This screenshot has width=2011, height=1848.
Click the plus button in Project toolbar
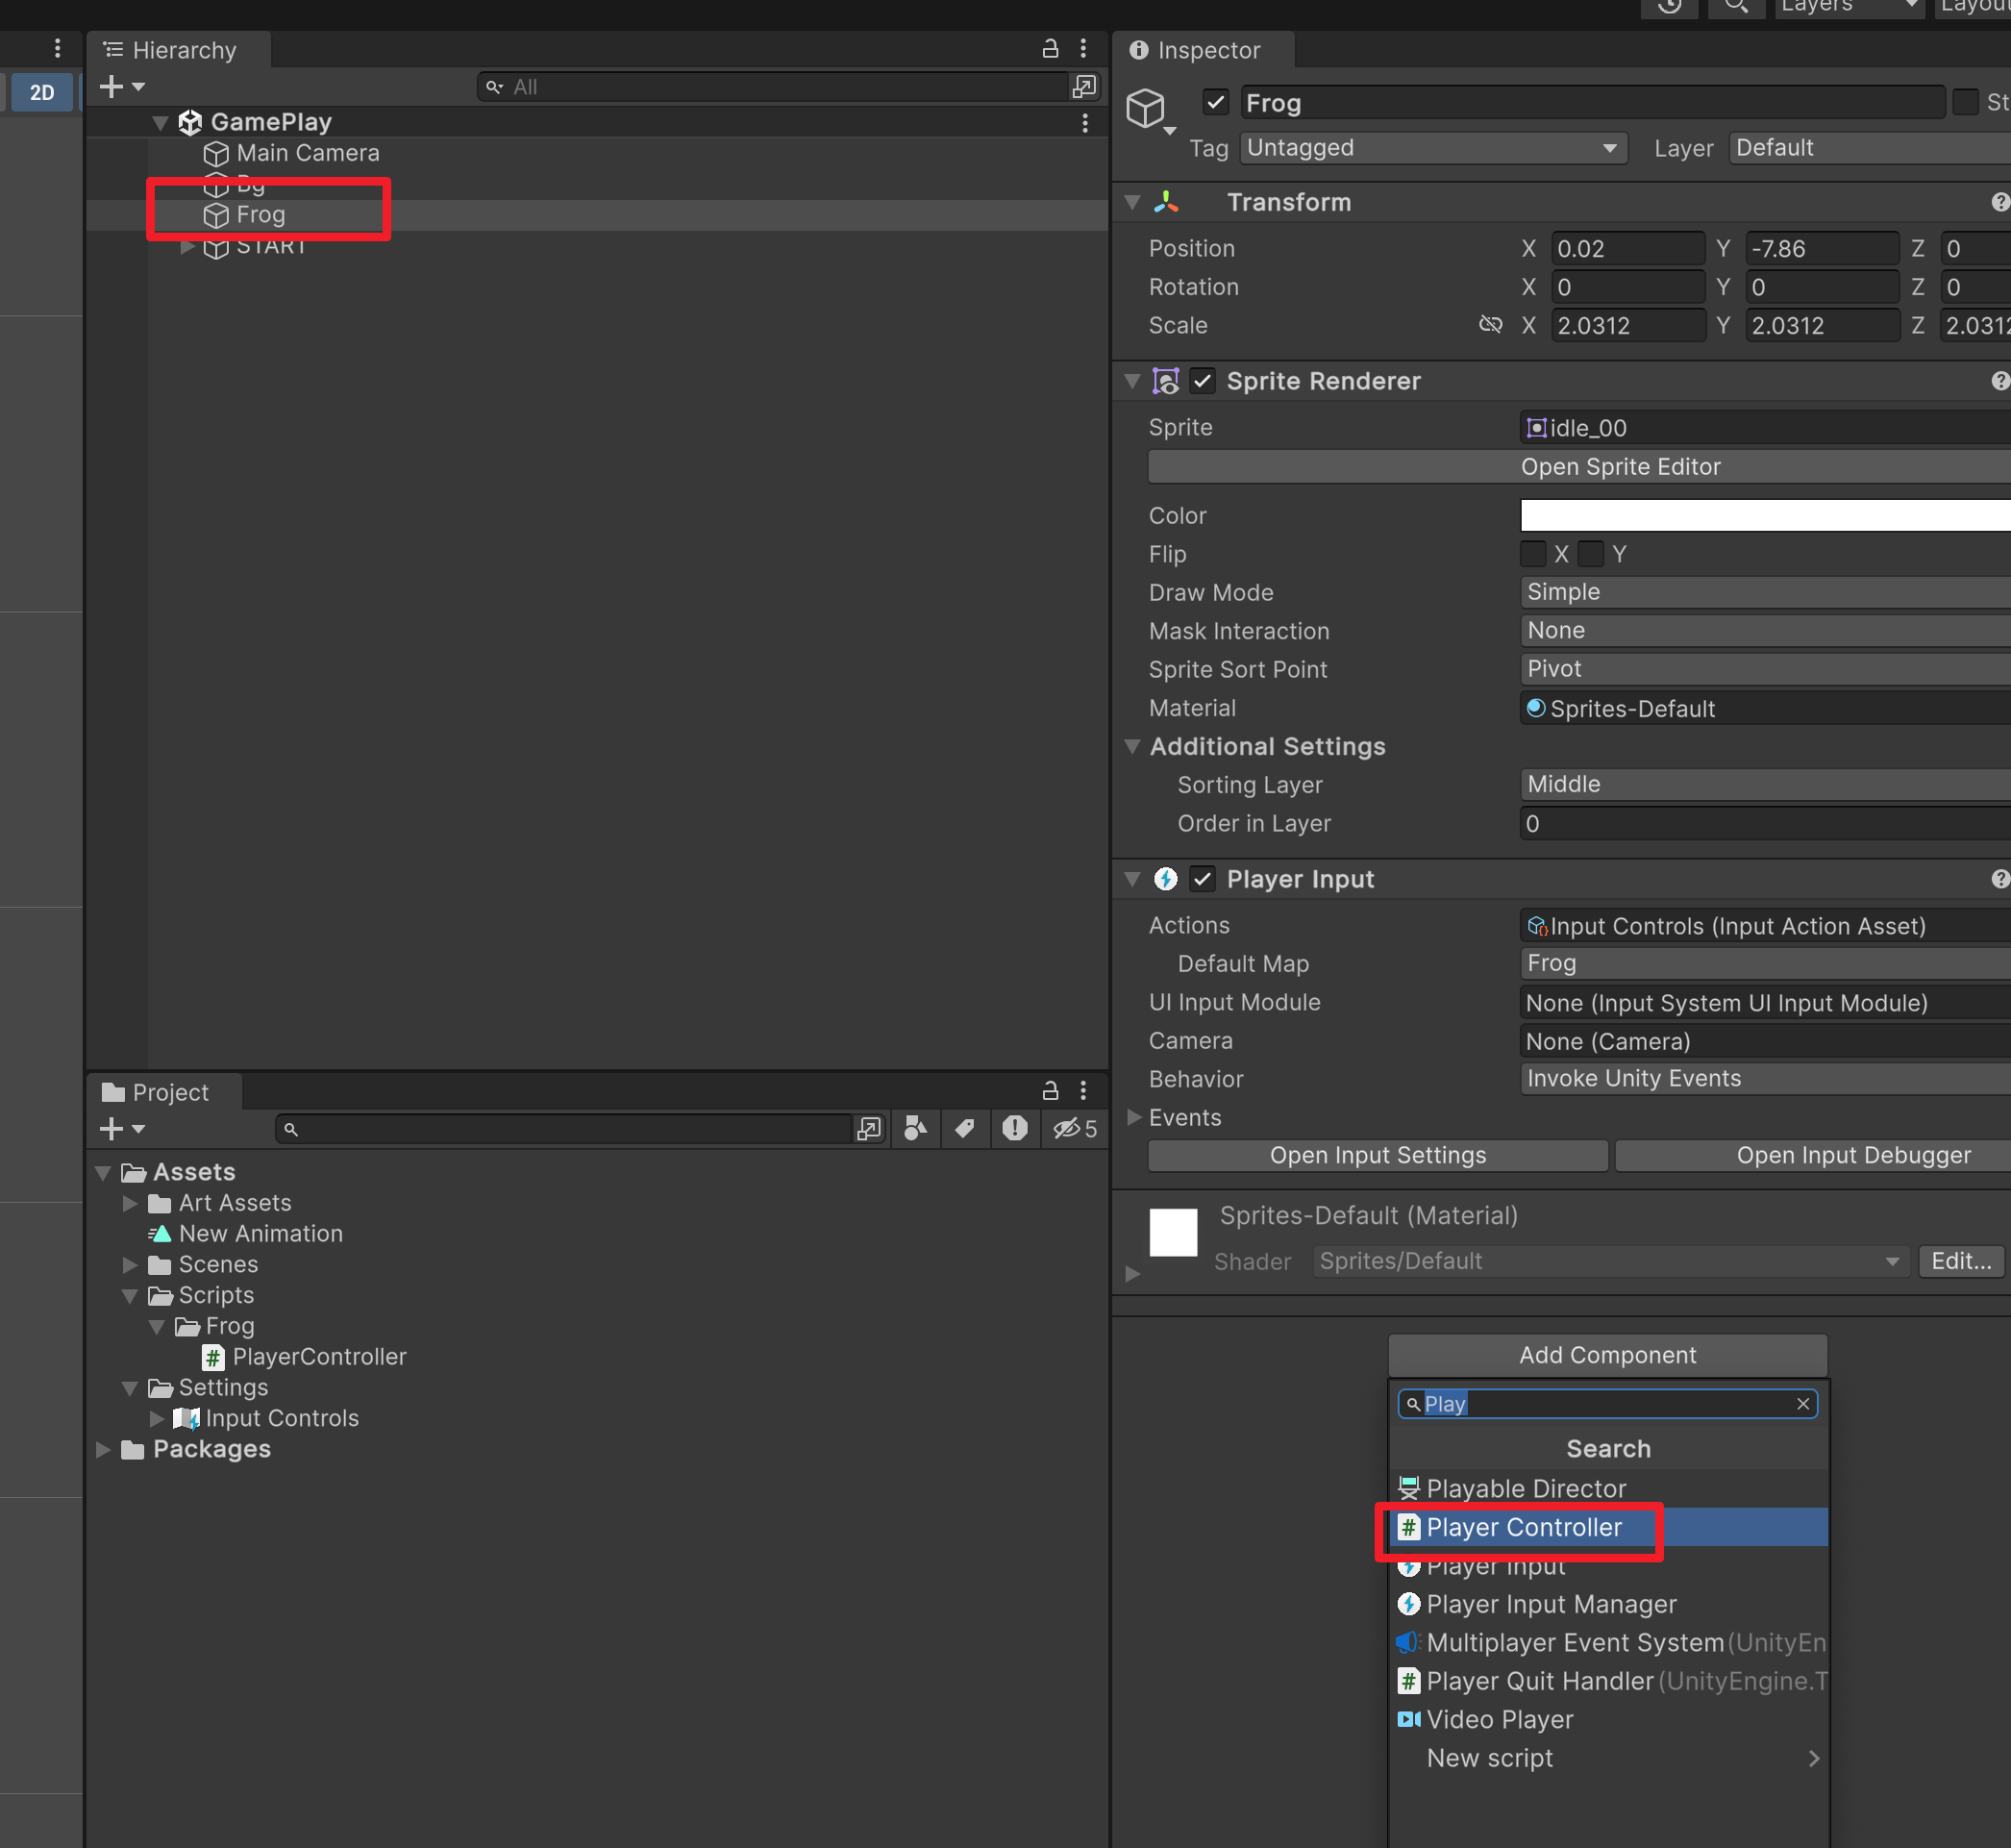point(112,1129)
